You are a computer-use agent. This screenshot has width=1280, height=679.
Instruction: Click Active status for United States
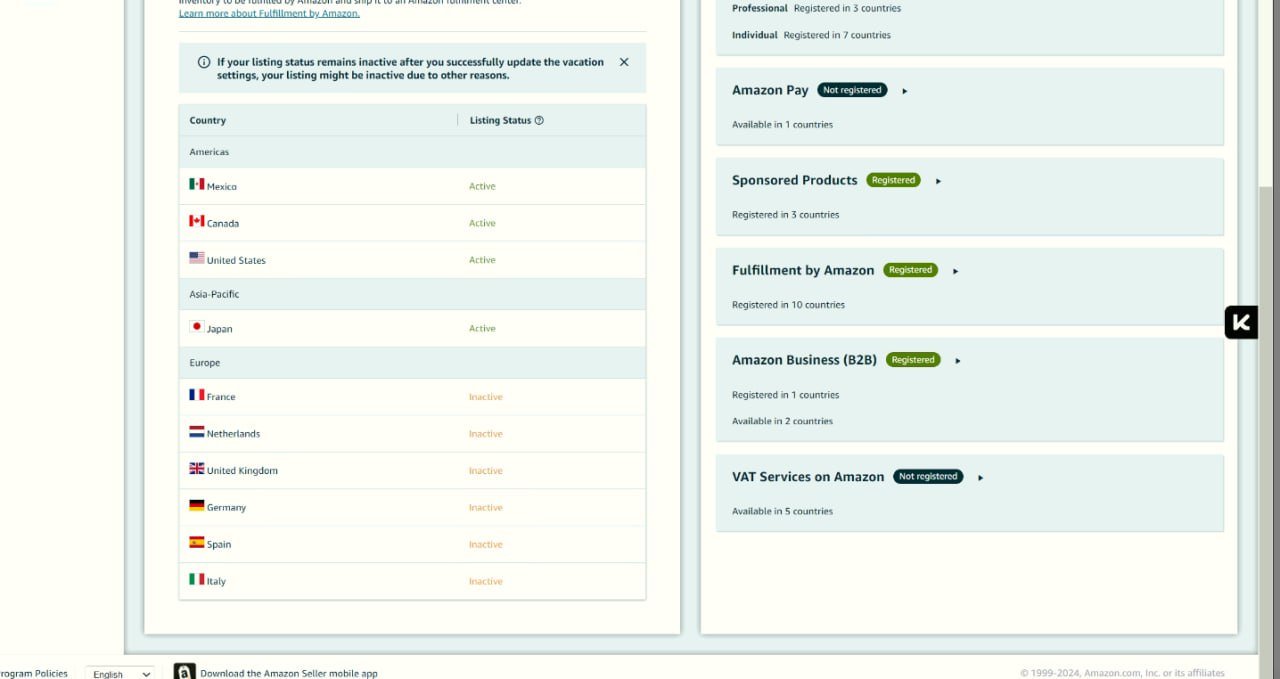[x=482, y=260]
